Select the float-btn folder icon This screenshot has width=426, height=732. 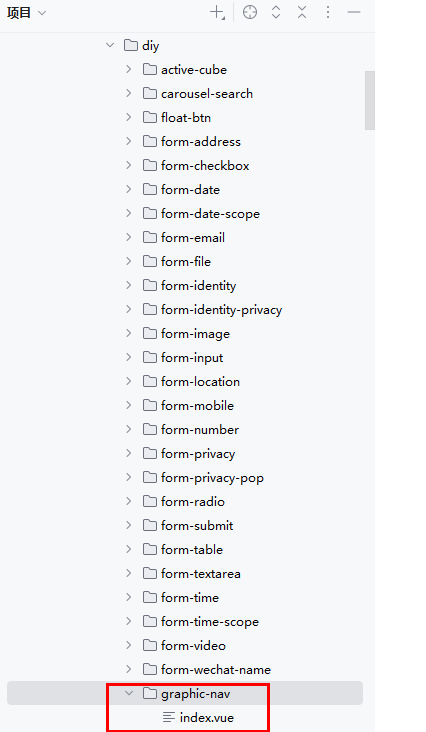pos(150,117)
